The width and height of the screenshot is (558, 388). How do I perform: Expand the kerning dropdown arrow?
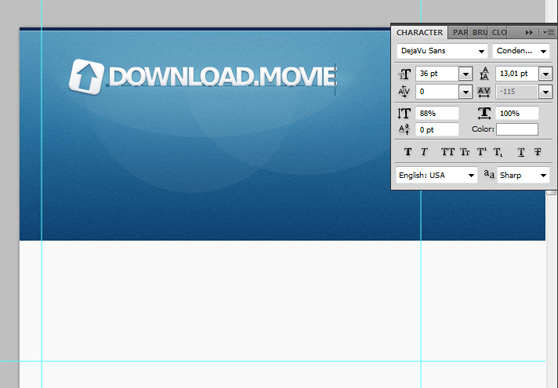465,92
